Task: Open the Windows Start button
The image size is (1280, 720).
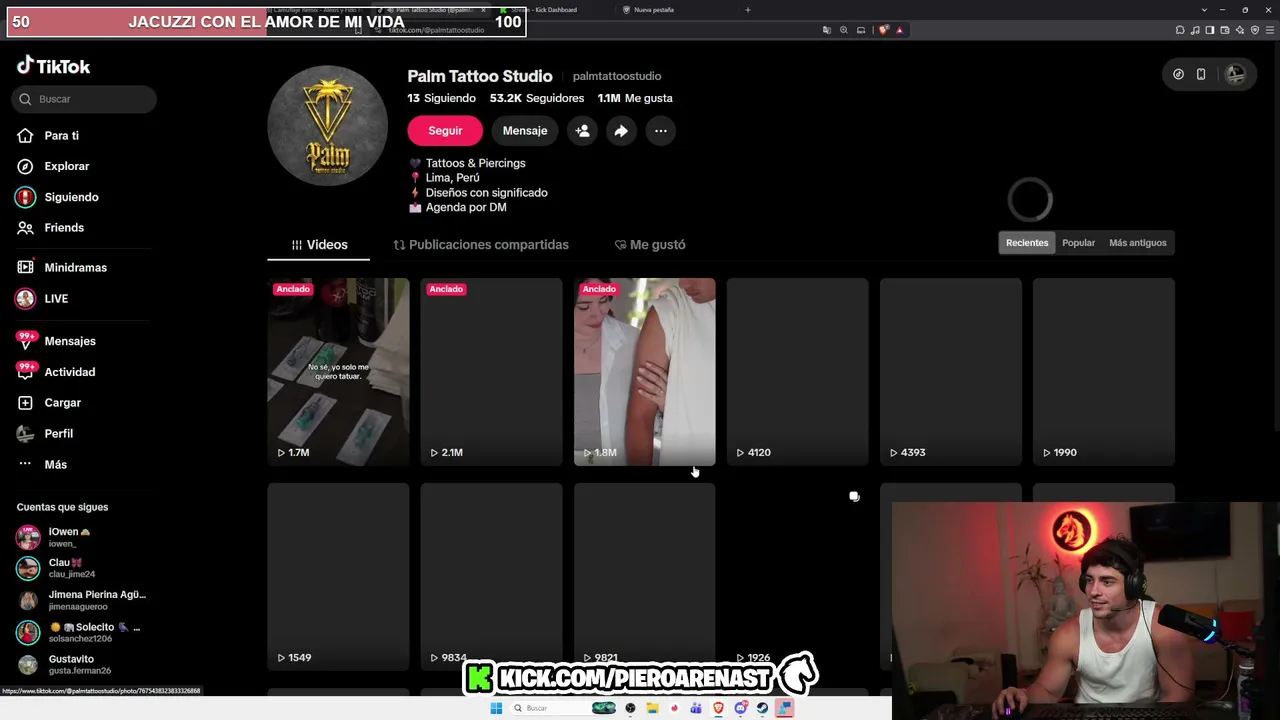Action: click(495, 708)
